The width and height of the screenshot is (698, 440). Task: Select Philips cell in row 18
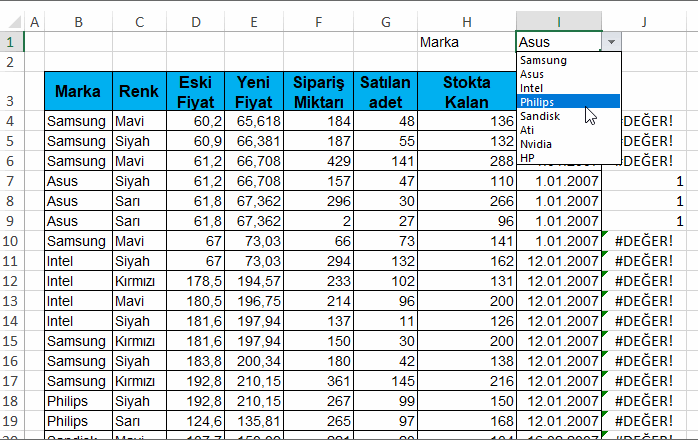[78, 401]
